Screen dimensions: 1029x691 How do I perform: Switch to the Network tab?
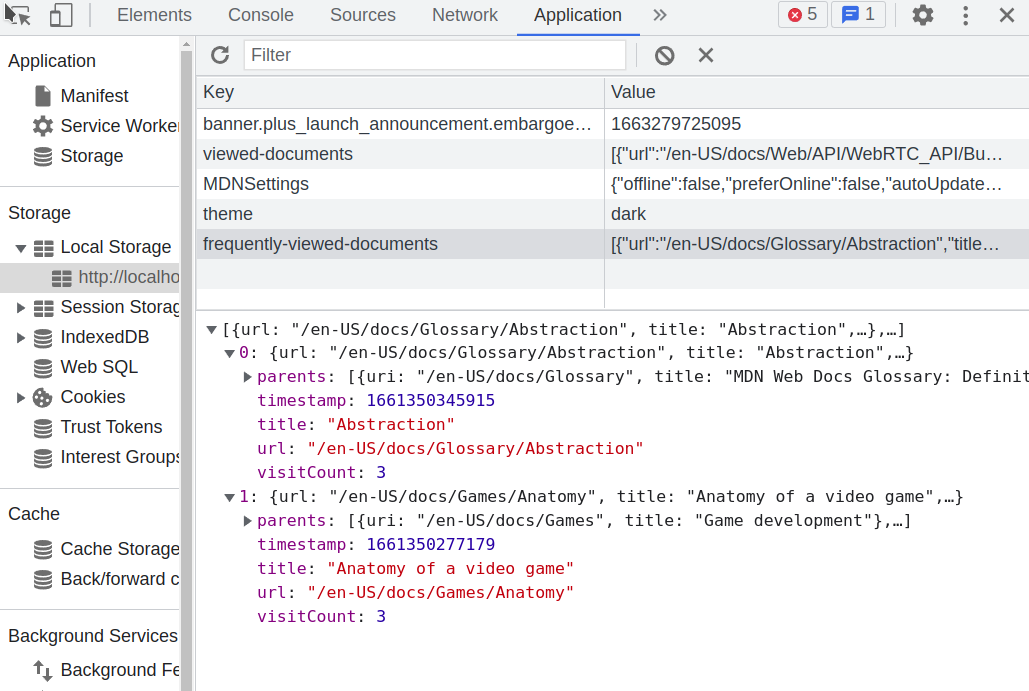[x=465, y=14]
